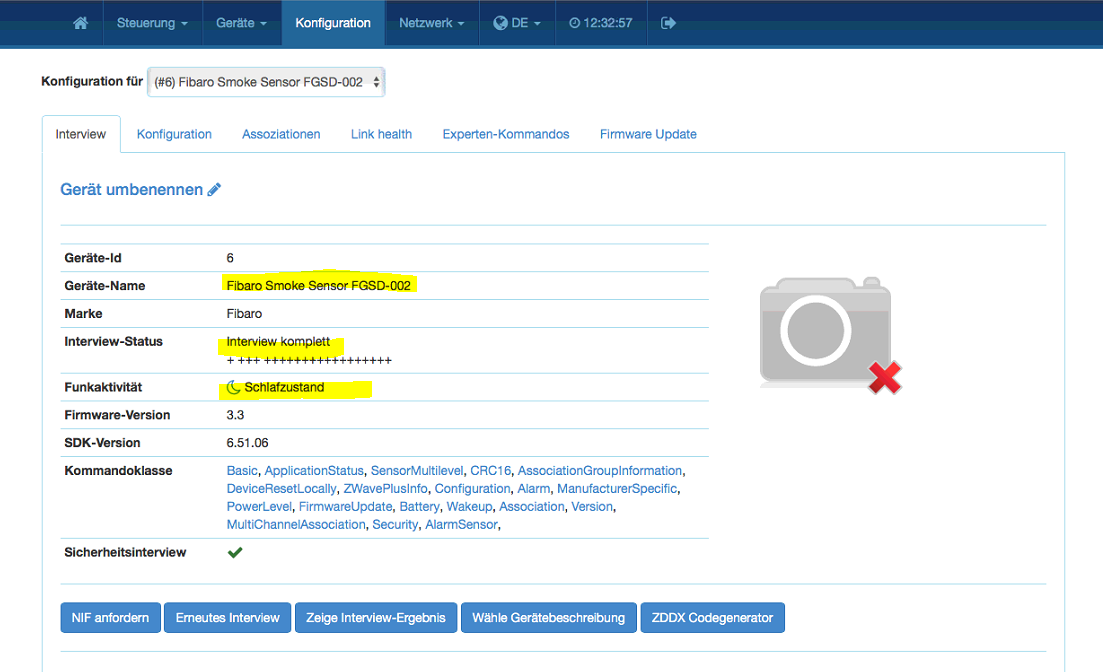Image resolution: width=1103 pixels, height=672 pixels.
Task: Open the AlarmSensor command class link
Action: point(461,525)
